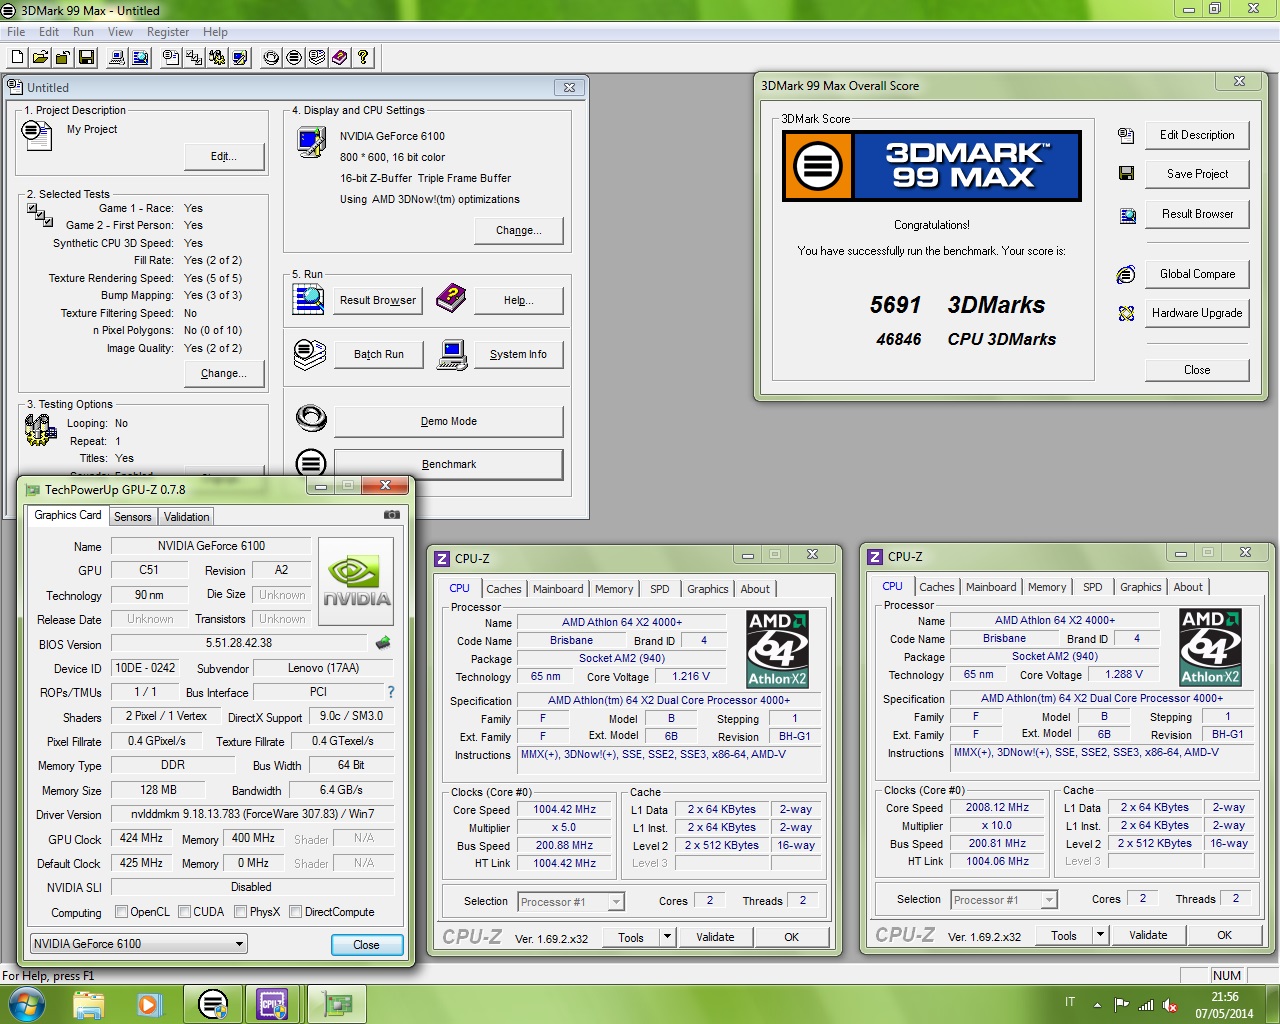Open the Mainboard tab in left CPU-Z
The height and width of the screenshot is (1024, 1280).
(558, 589)
